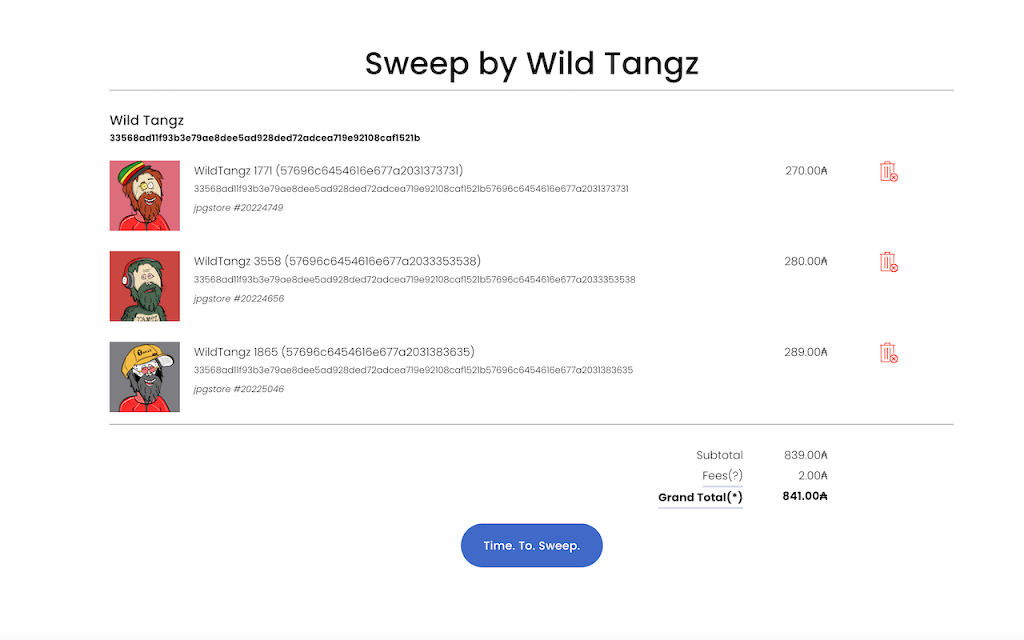Remove WildTangz 3558 with its trash icon
This screenshot has height=640, width=1024.
click(888, 262)
